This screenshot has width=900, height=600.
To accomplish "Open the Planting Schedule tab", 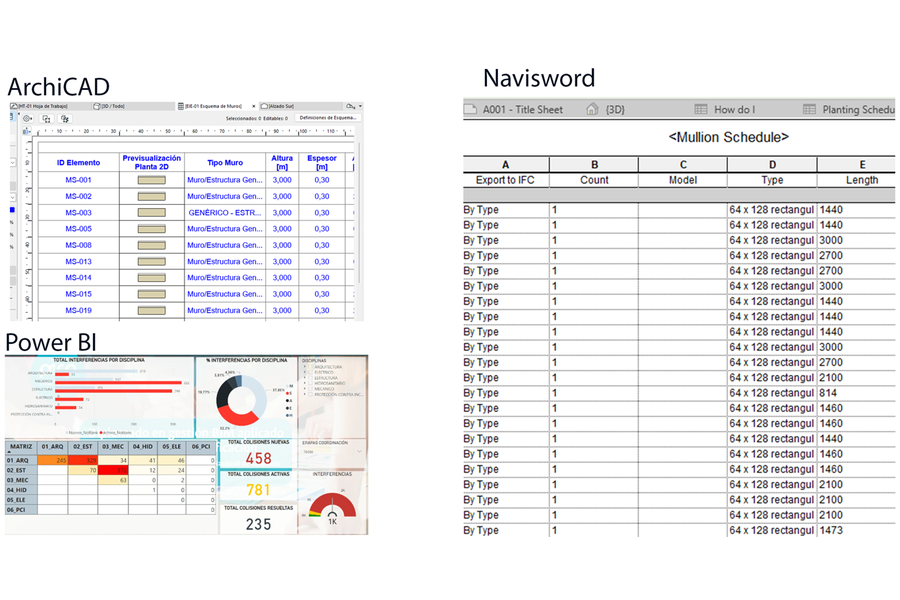I will click(849, 110).
